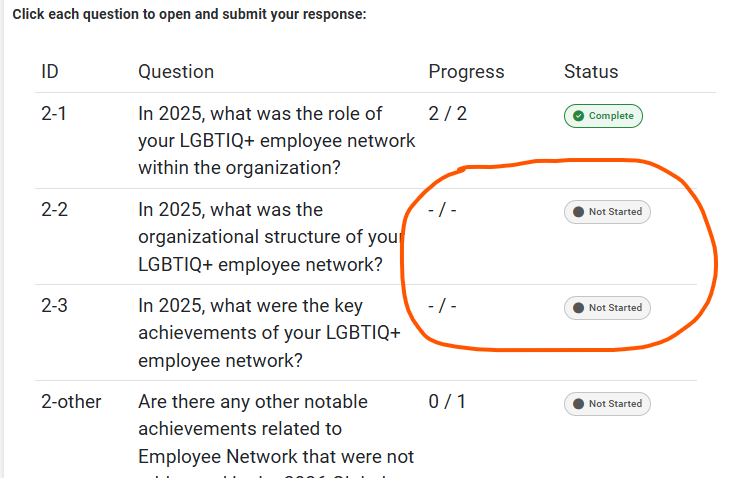Select the Complete status badge for question 2-1
Screen dimensions: 737x478
[x=603, y=116]
